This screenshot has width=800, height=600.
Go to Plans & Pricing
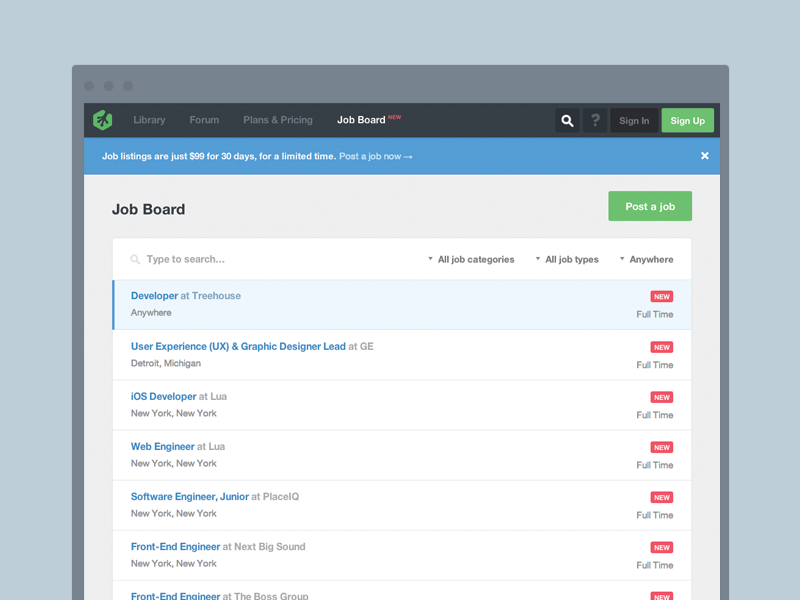[278, 120]
